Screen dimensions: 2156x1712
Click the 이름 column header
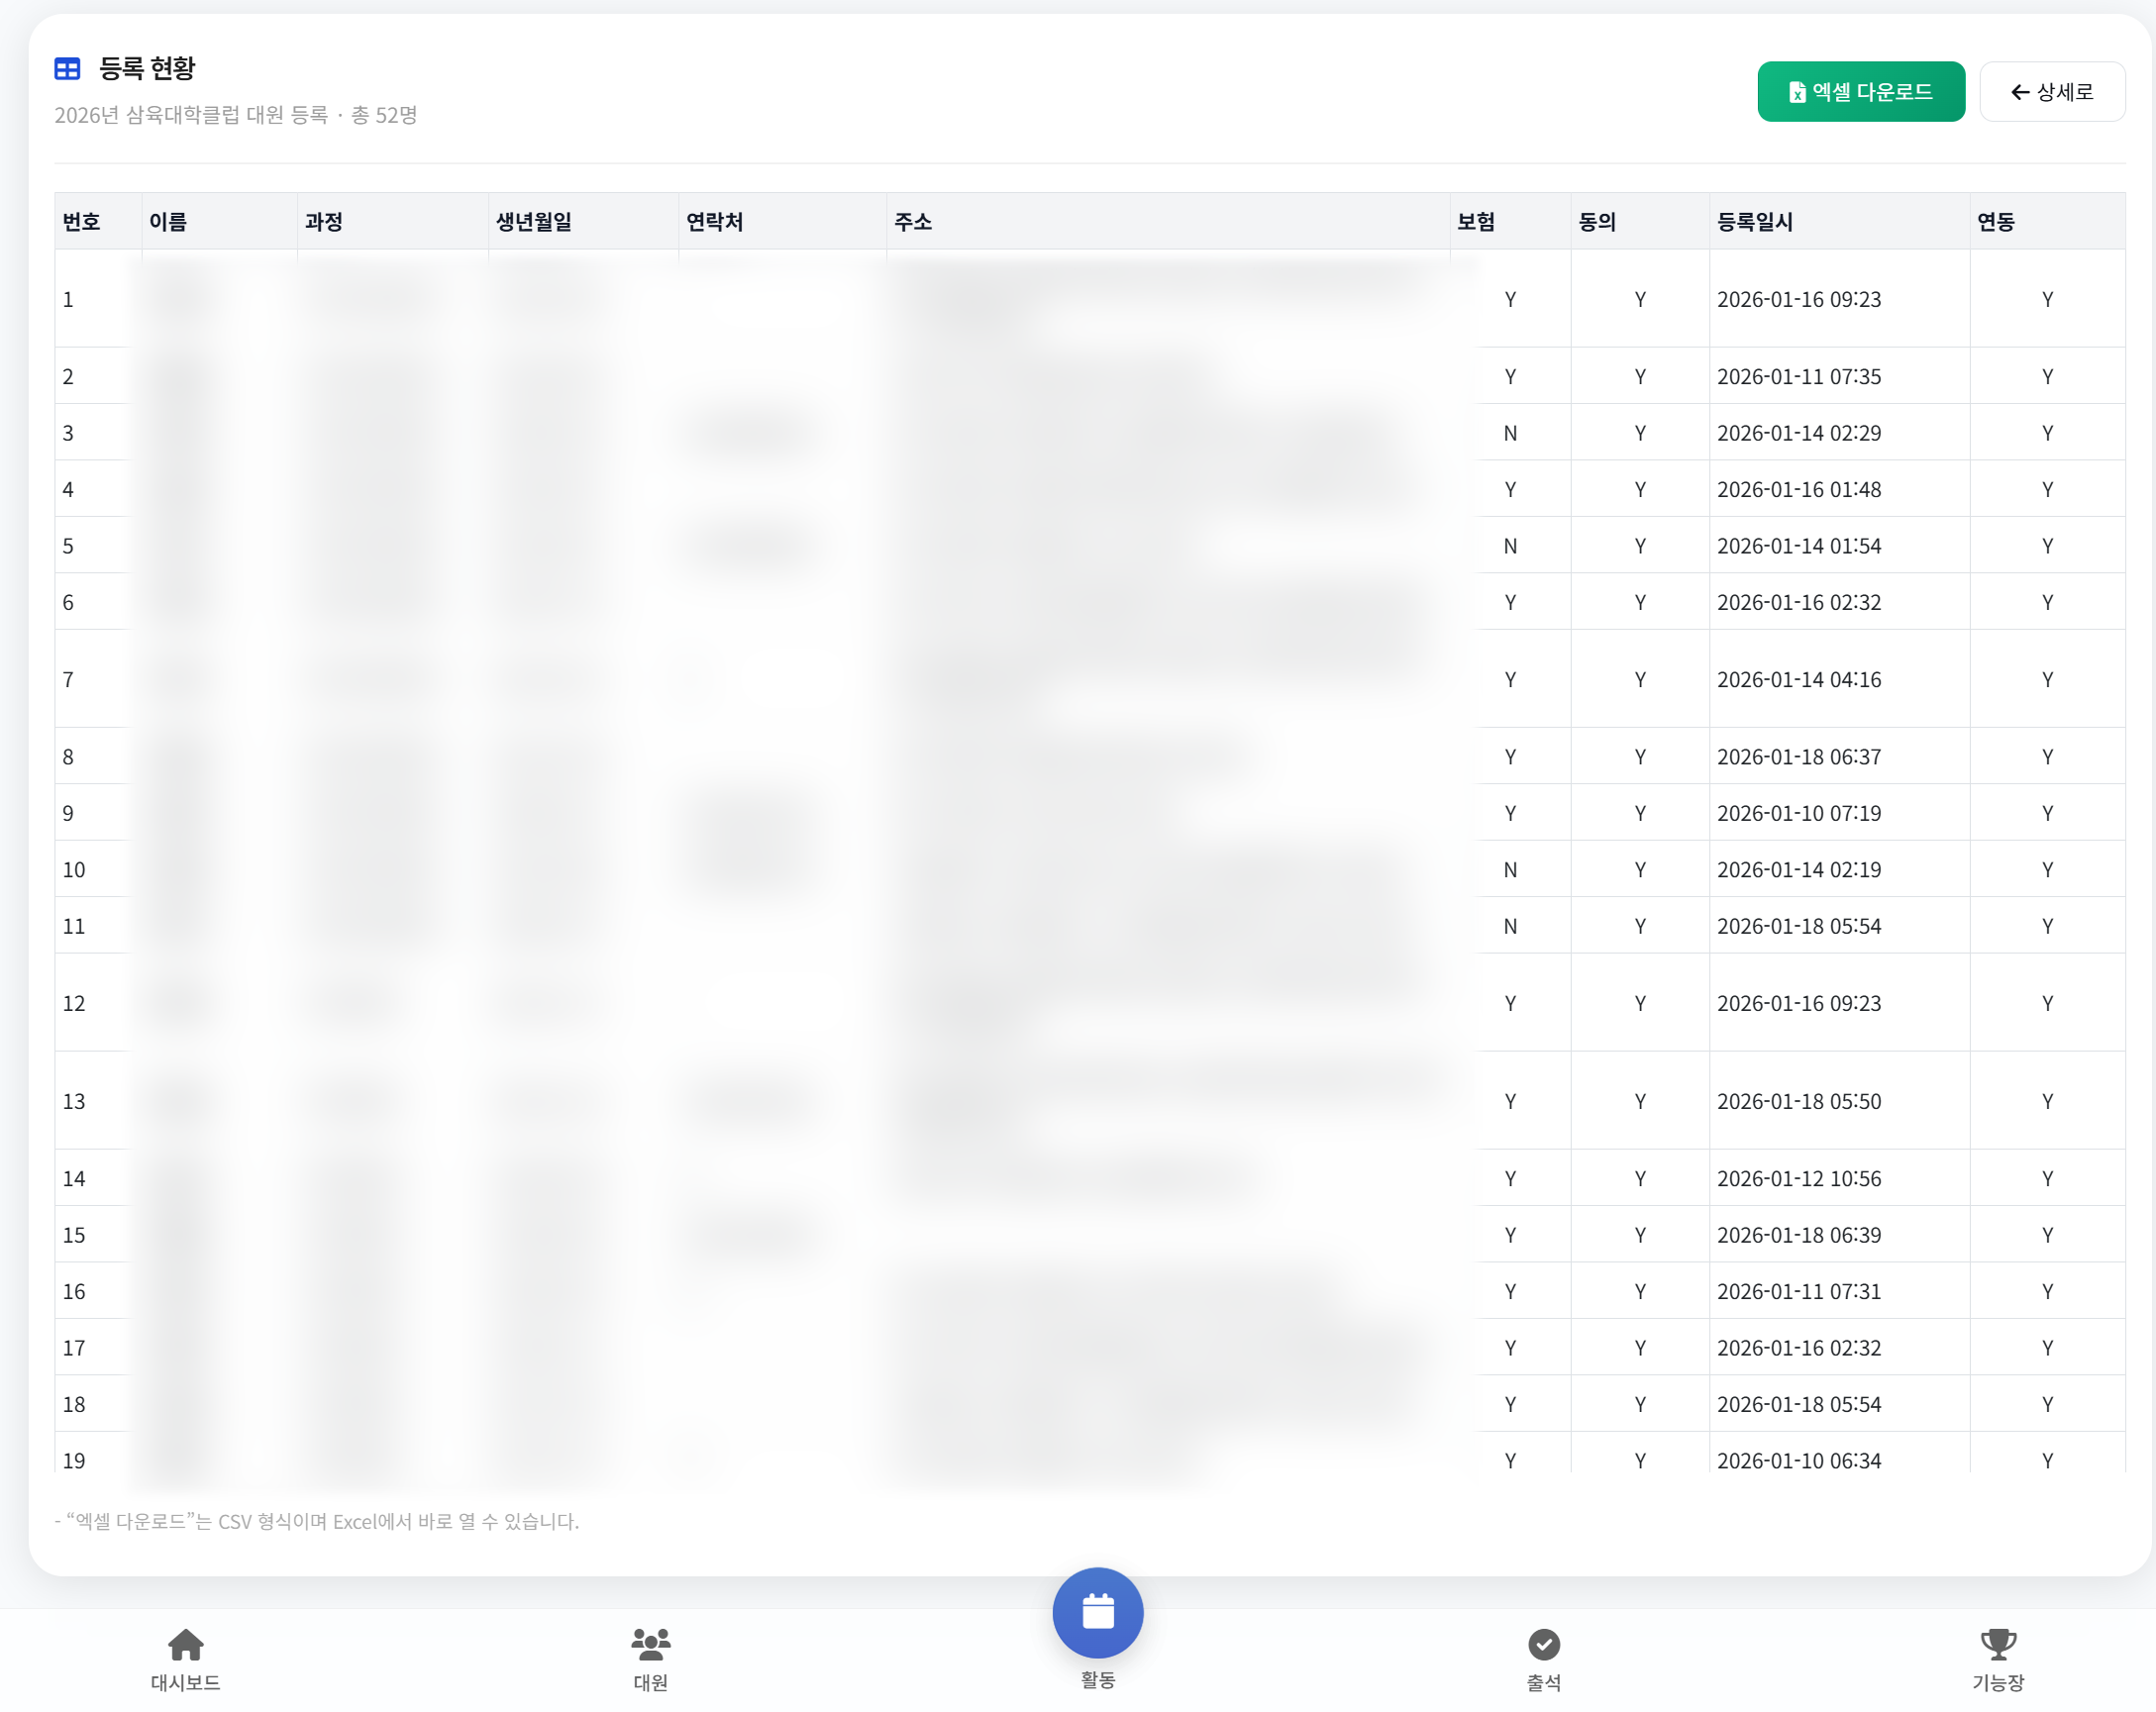coord(168,222)
